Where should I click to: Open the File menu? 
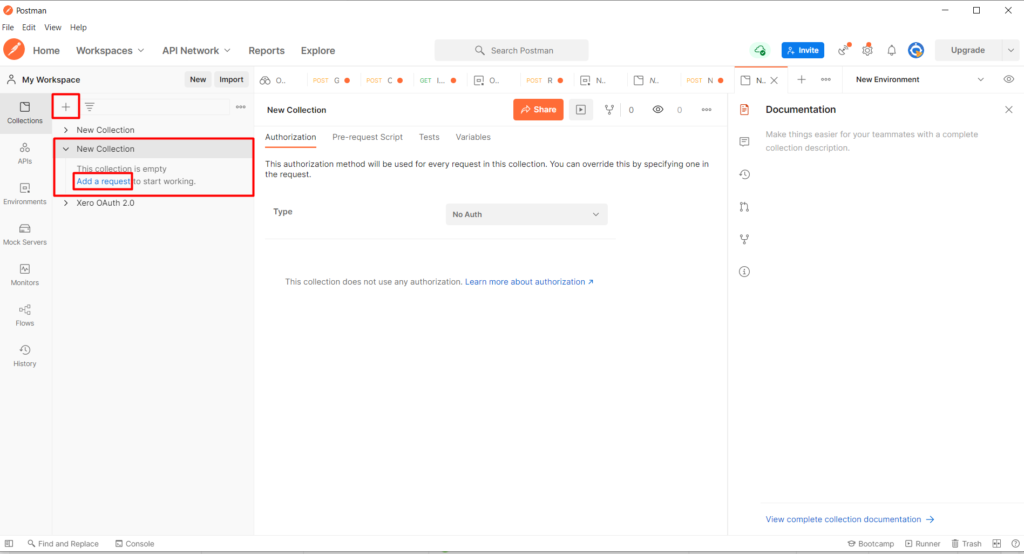pos(8,27)
